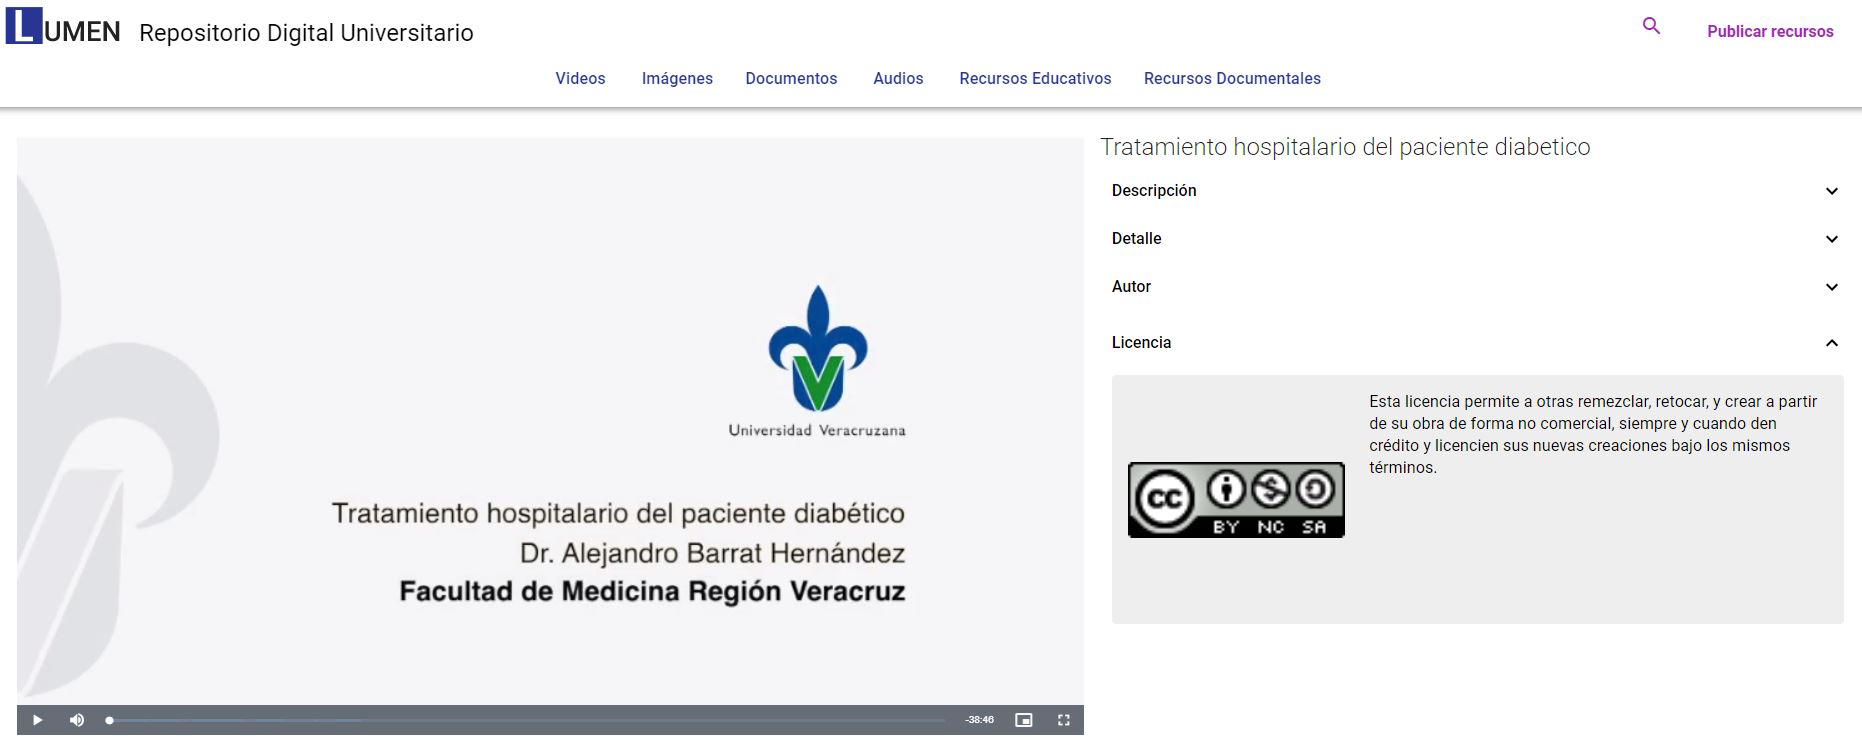Click the license description text
This screenshot has height=740, width=1862.
tap(1593, 434)
